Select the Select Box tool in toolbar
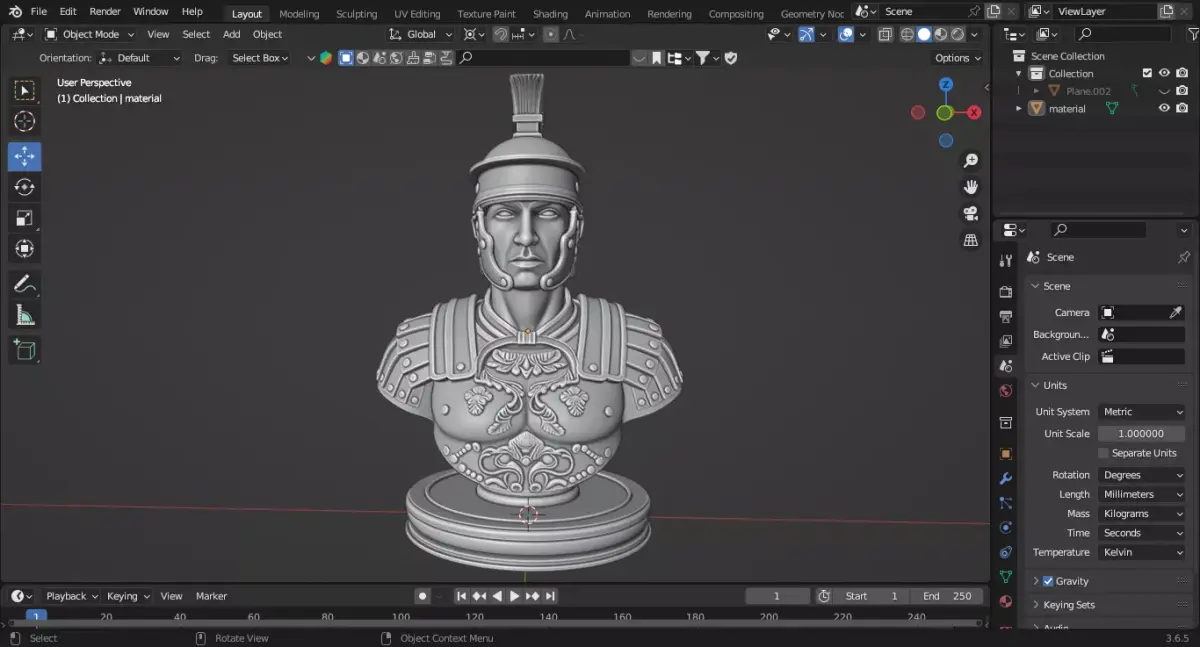The image size is (1200, 647). coord(25,91)
